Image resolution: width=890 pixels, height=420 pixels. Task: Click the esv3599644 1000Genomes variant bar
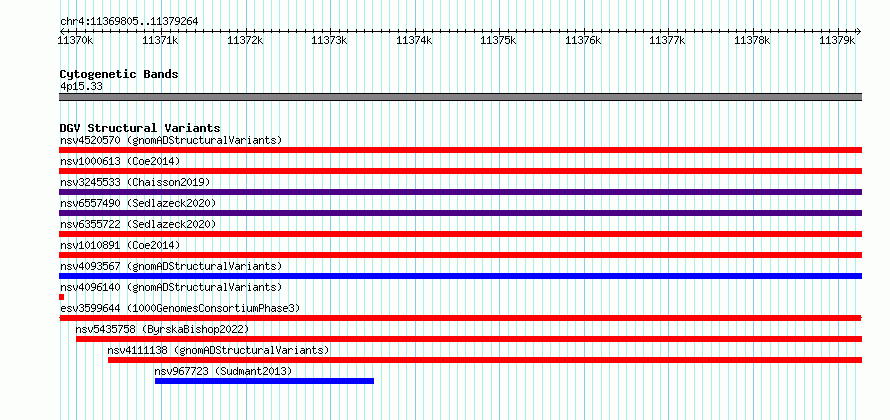[460, 318]
